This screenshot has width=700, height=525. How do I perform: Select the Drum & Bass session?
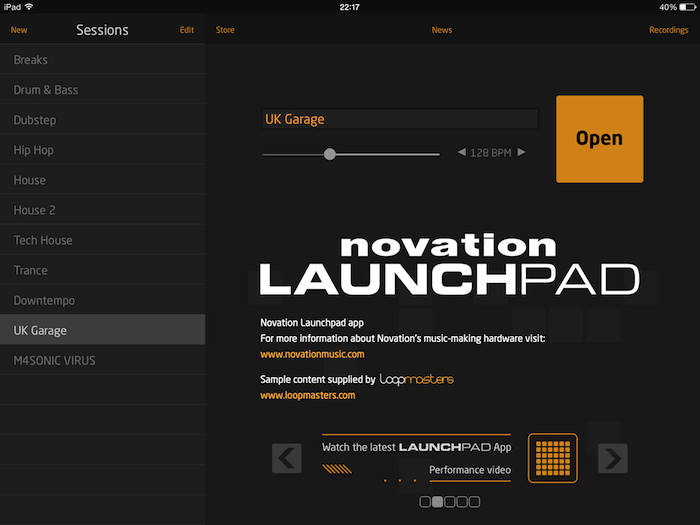pos(103,89)
